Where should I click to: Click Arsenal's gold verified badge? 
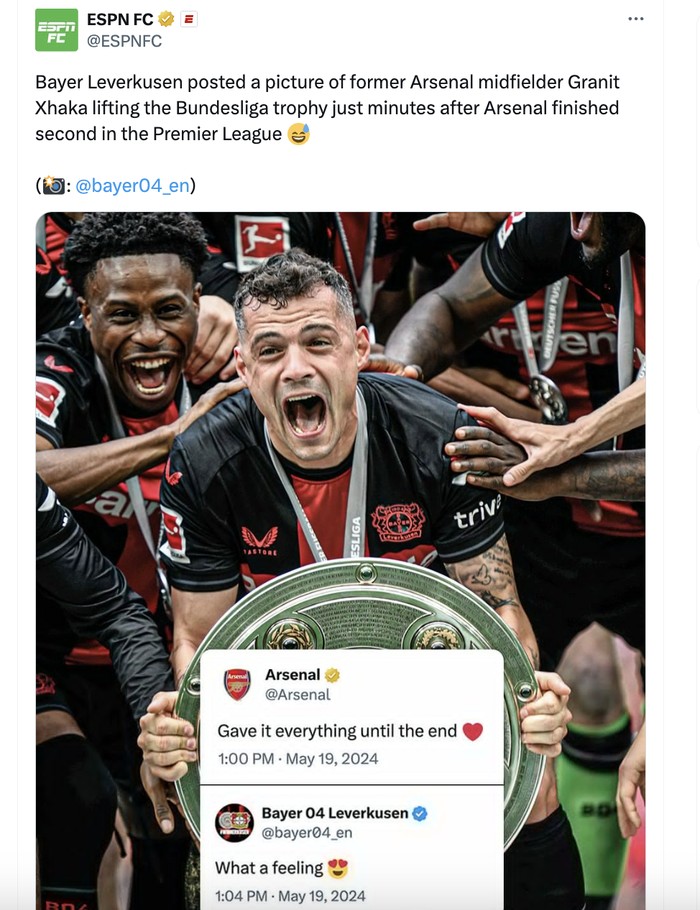333,675
